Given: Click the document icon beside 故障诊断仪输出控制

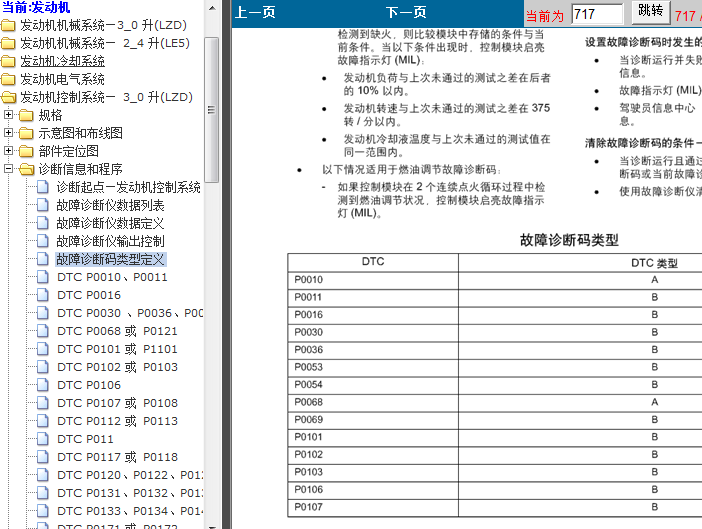Looking at the screenshot, I should [x=43, y=241].
